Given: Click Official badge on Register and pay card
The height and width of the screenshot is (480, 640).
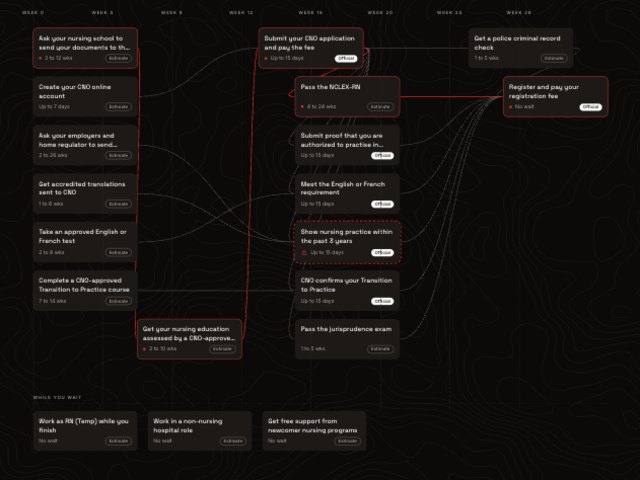Looking at the screenshot, I should (591, 107).
